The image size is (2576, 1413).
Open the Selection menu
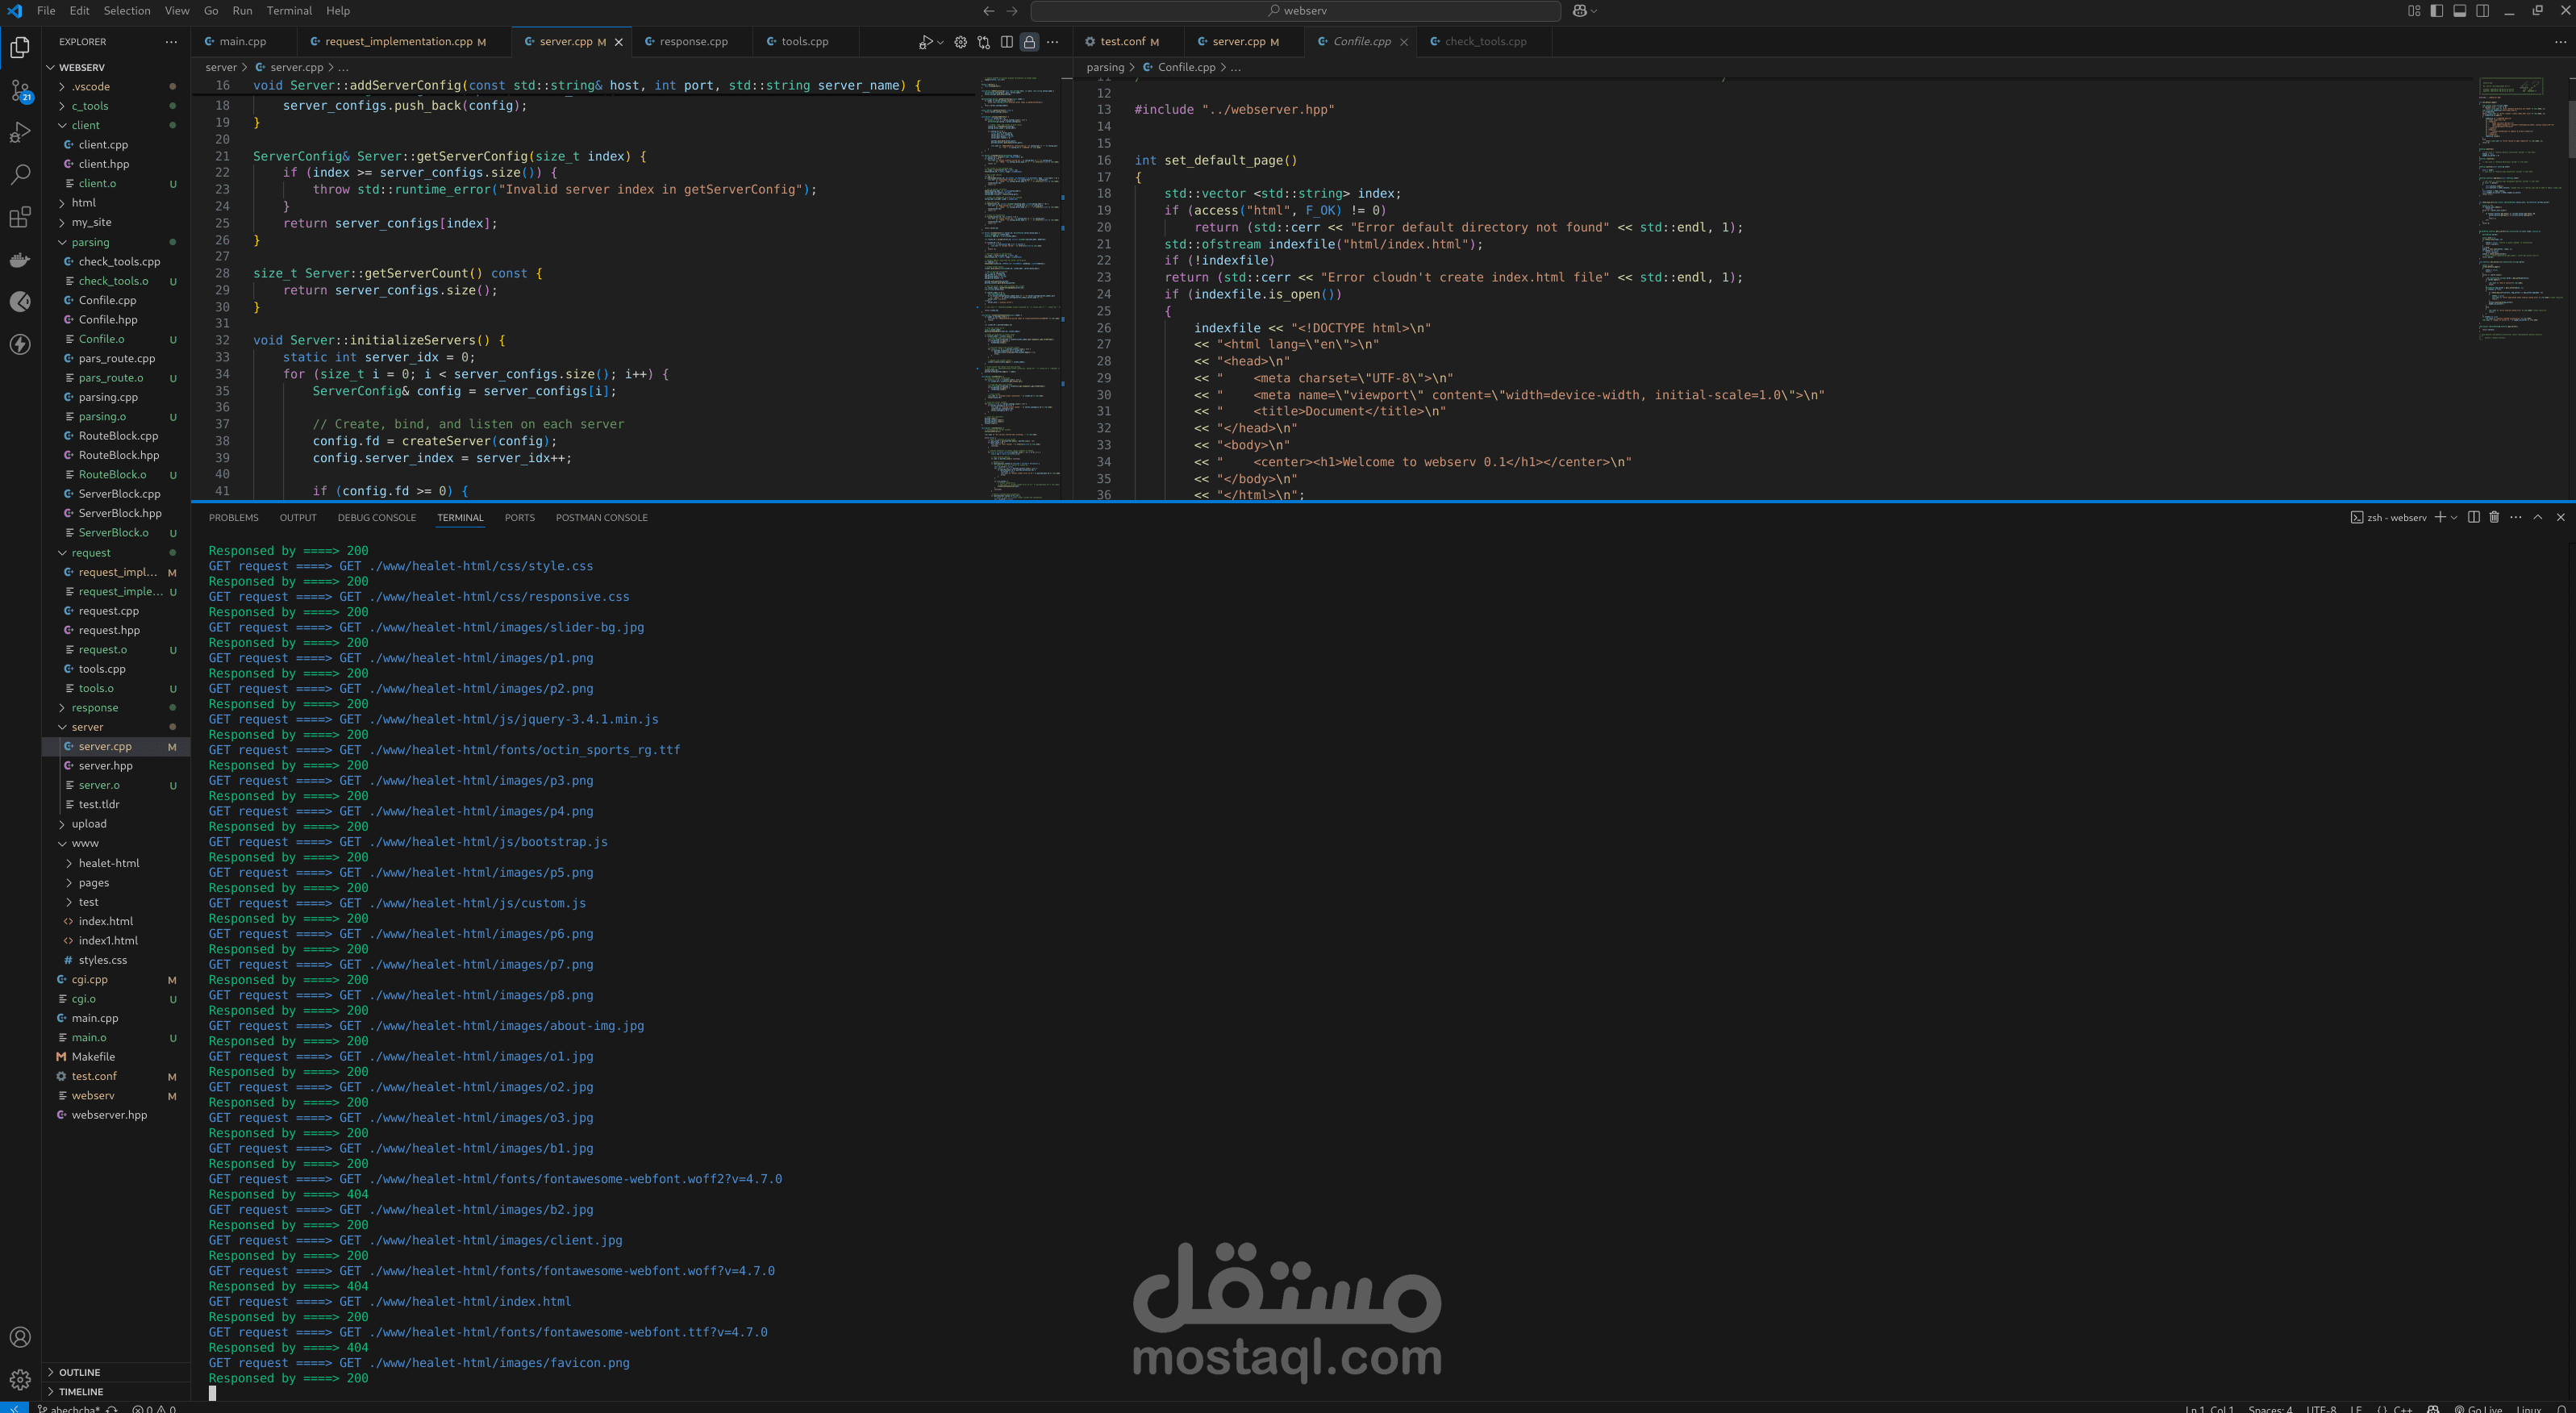(x=127, y=11)
